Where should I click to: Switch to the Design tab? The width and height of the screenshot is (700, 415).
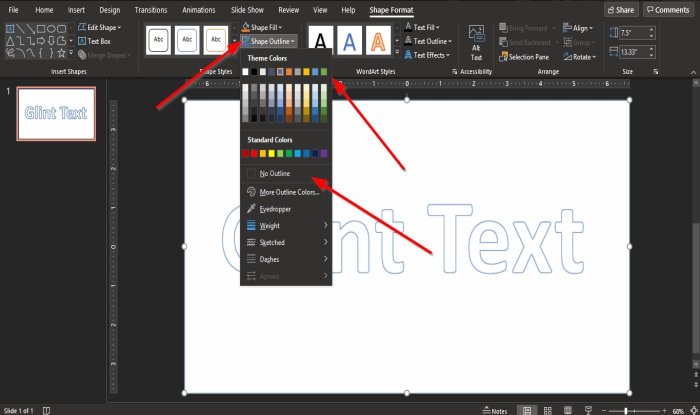110,10
